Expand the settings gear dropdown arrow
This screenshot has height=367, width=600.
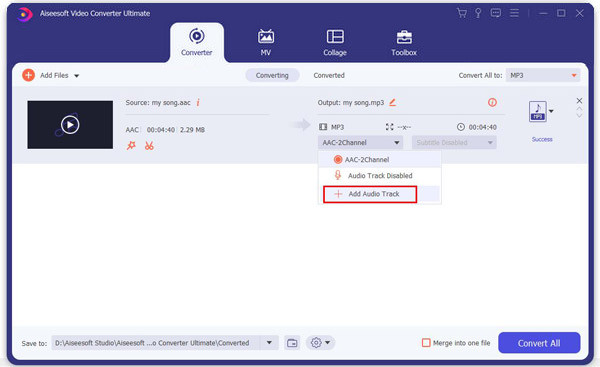328,343
